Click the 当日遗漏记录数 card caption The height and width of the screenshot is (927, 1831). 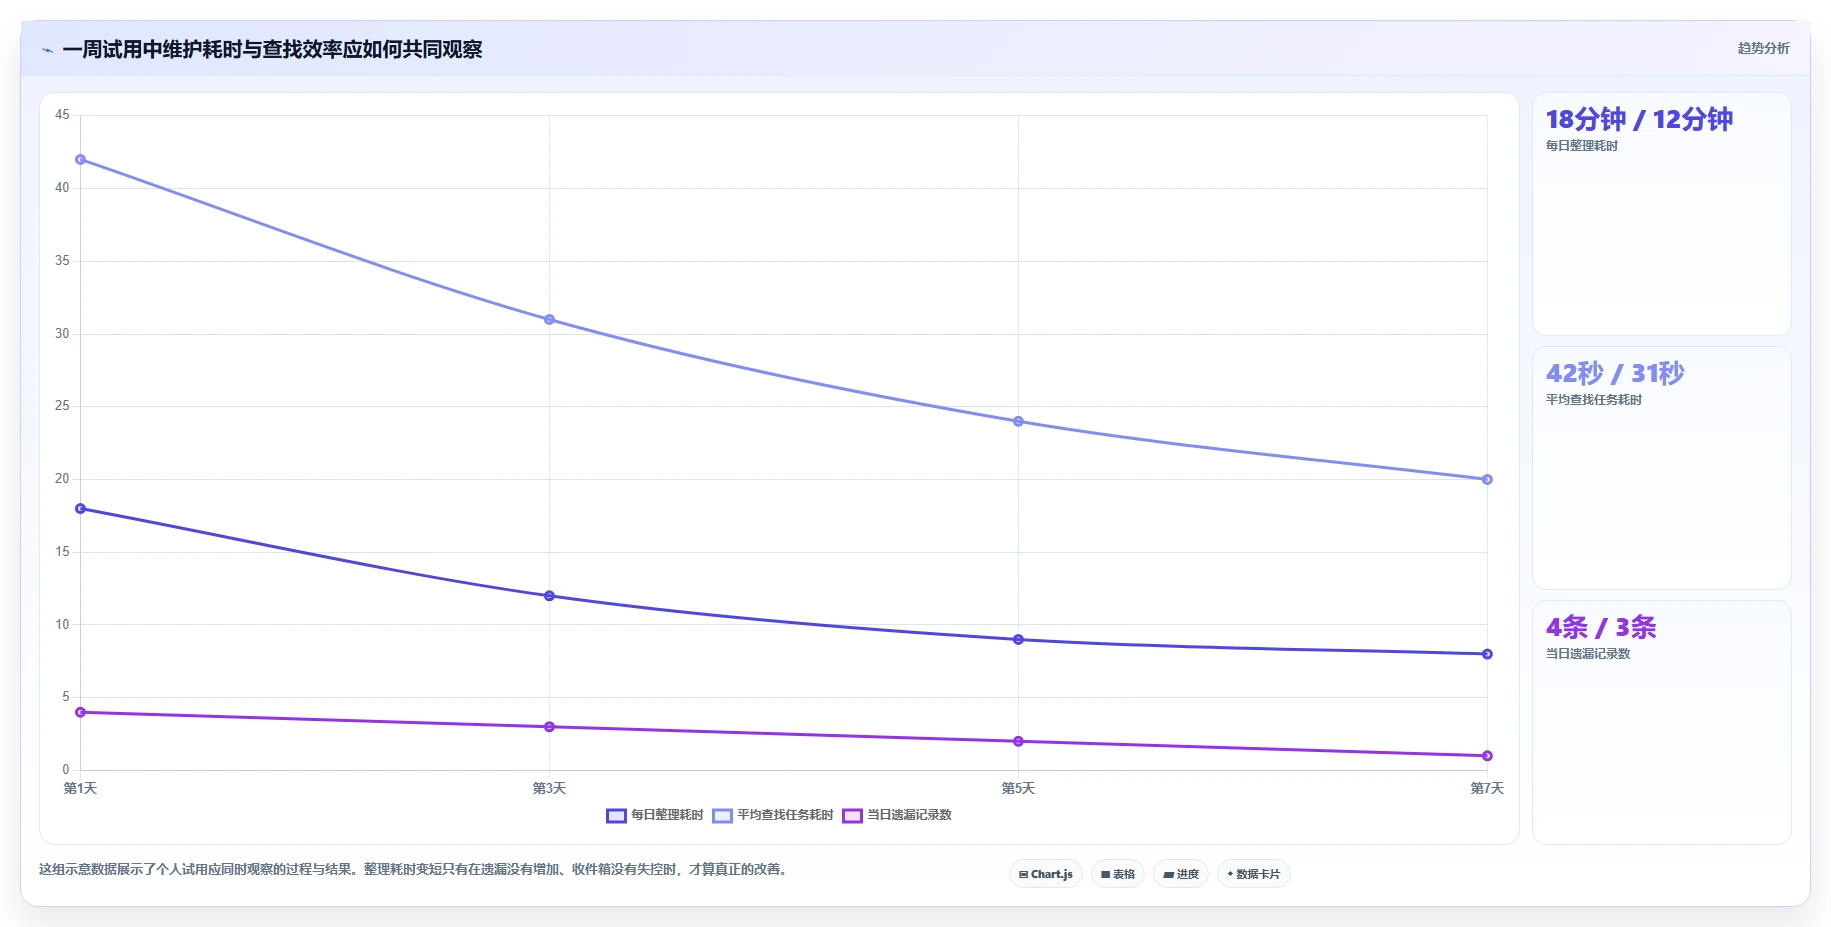tap(1588, 654)
